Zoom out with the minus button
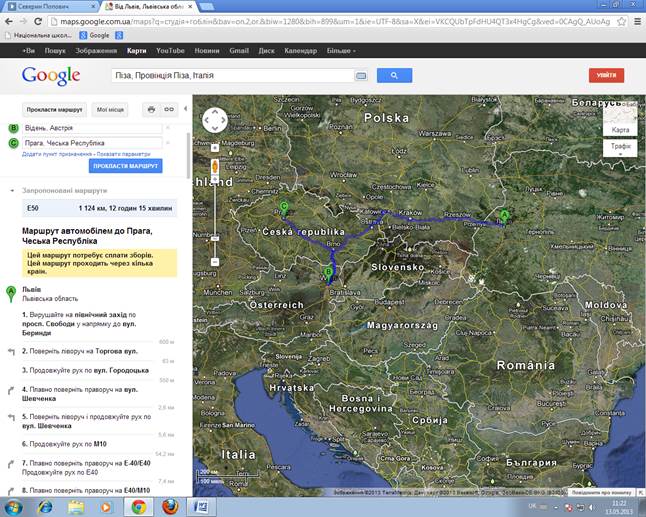This screenshot has width=646, height=517. click(215, 262)
